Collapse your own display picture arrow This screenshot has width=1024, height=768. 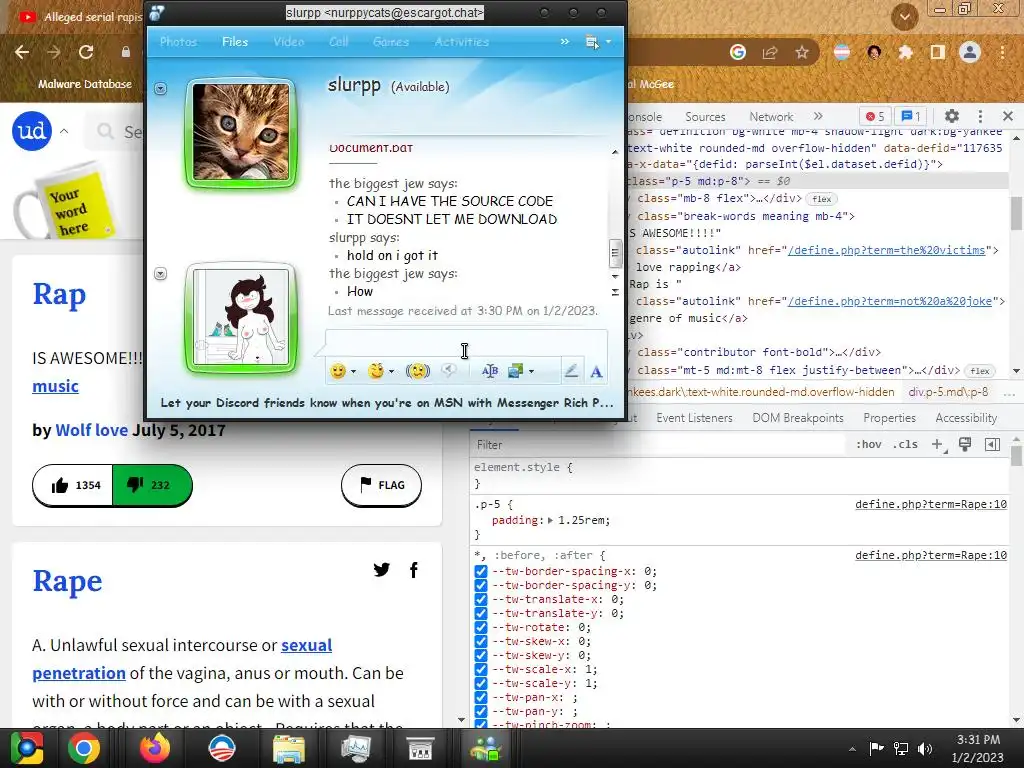tap(161, 274)
